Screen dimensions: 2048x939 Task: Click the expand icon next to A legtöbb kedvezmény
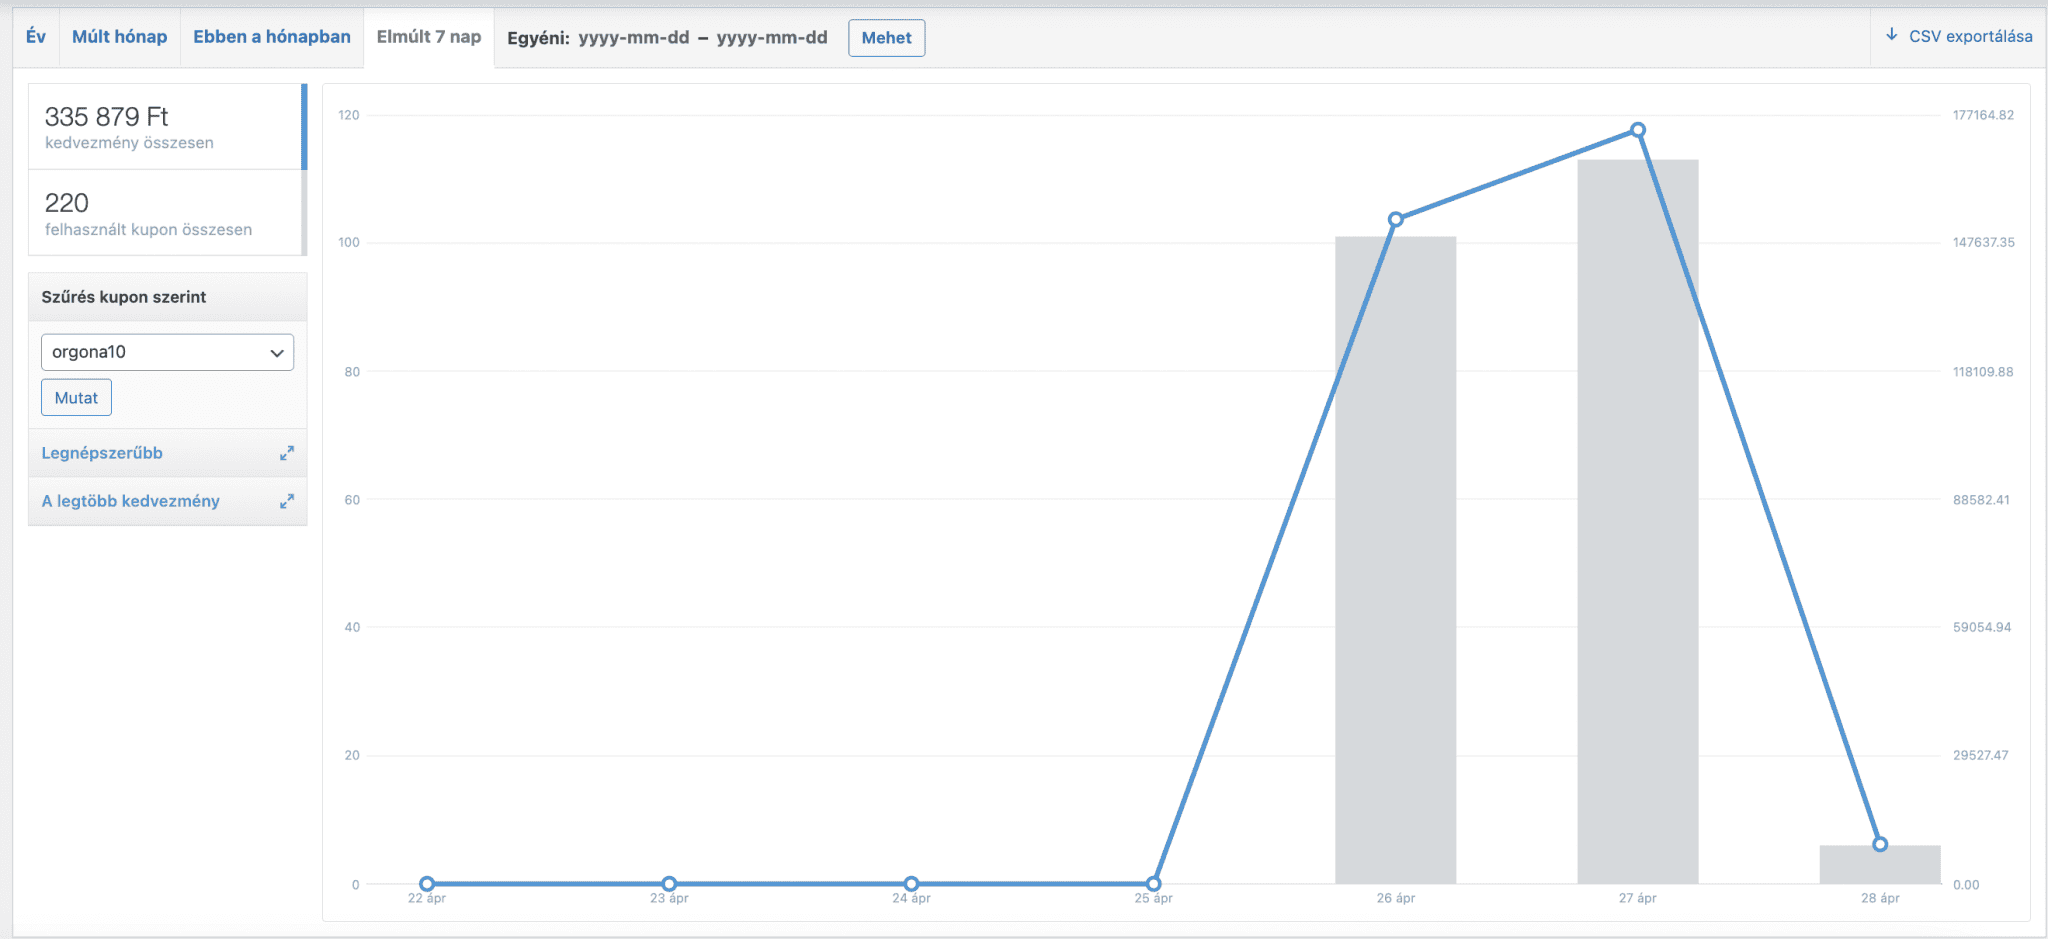tap(288, 501)
